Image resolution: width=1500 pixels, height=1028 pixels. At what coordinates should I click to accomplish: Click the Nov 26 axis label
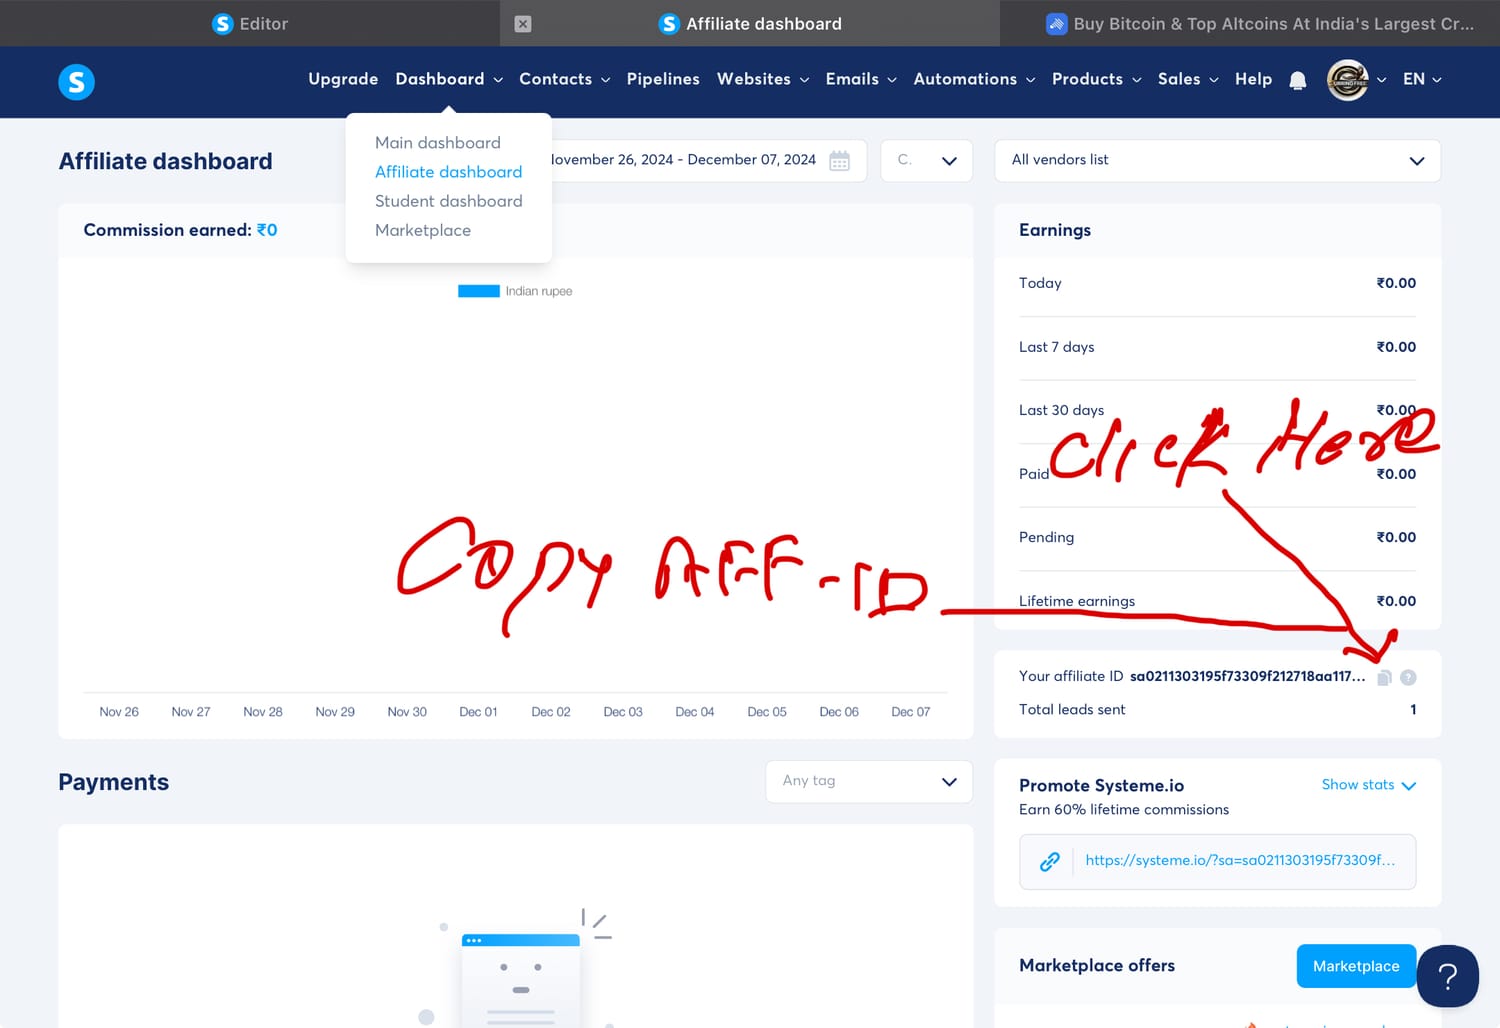click(x=119, y=712)
